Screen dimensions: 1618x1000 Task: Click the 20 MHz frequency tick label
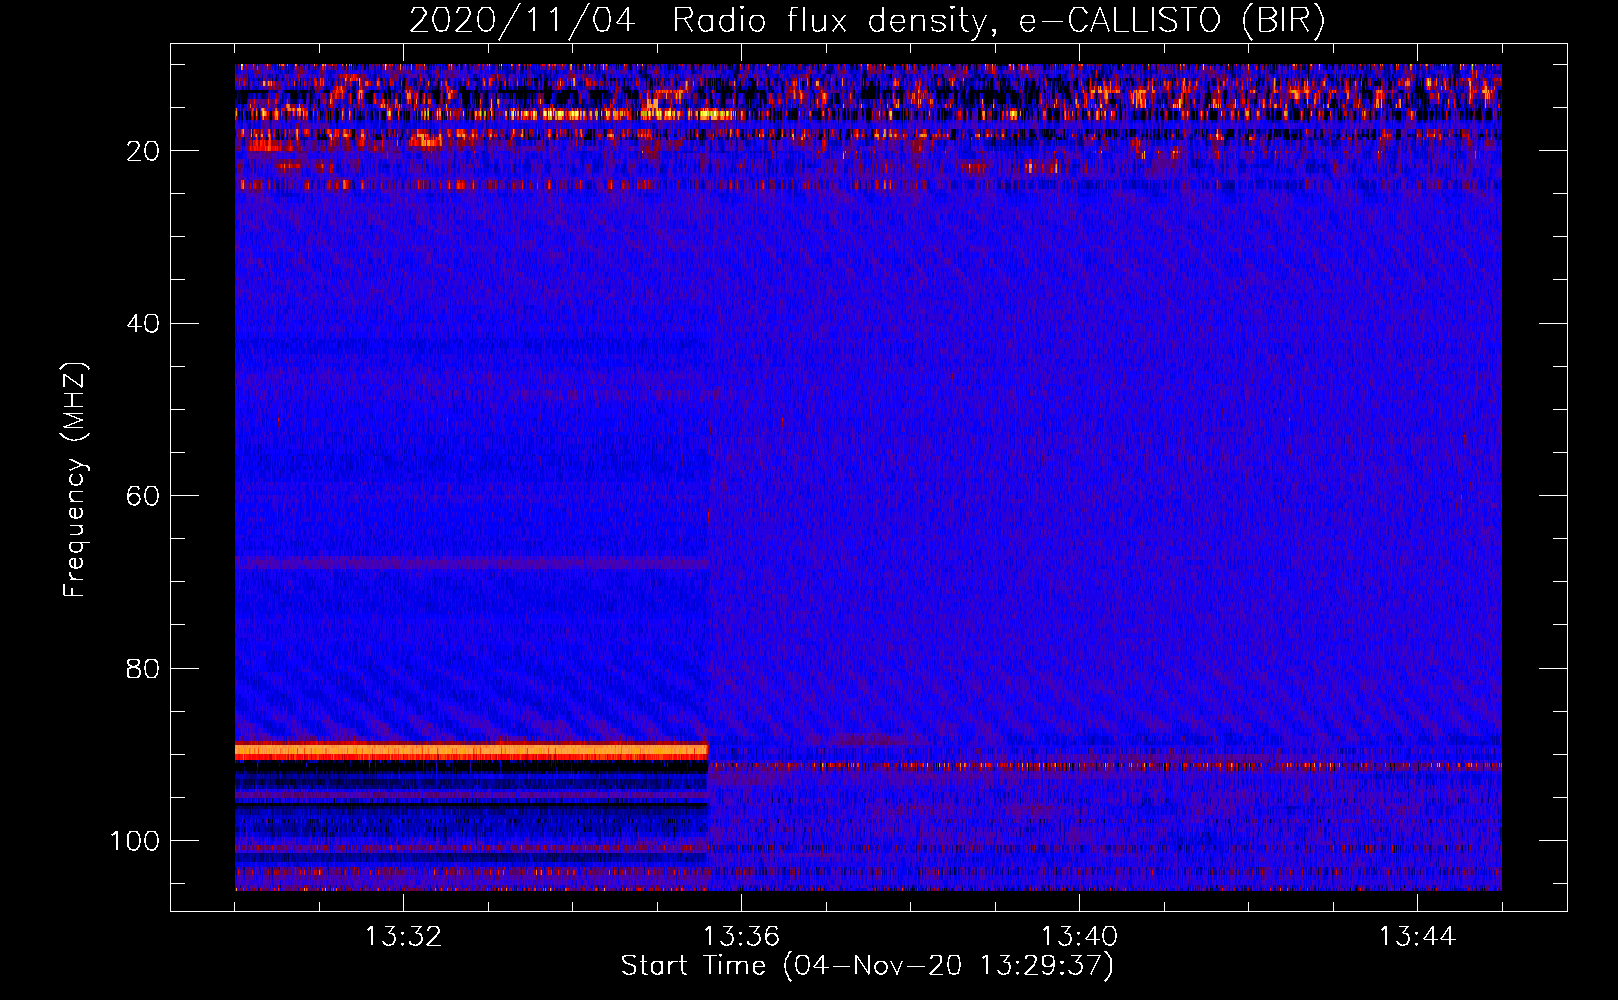(143, 151)
